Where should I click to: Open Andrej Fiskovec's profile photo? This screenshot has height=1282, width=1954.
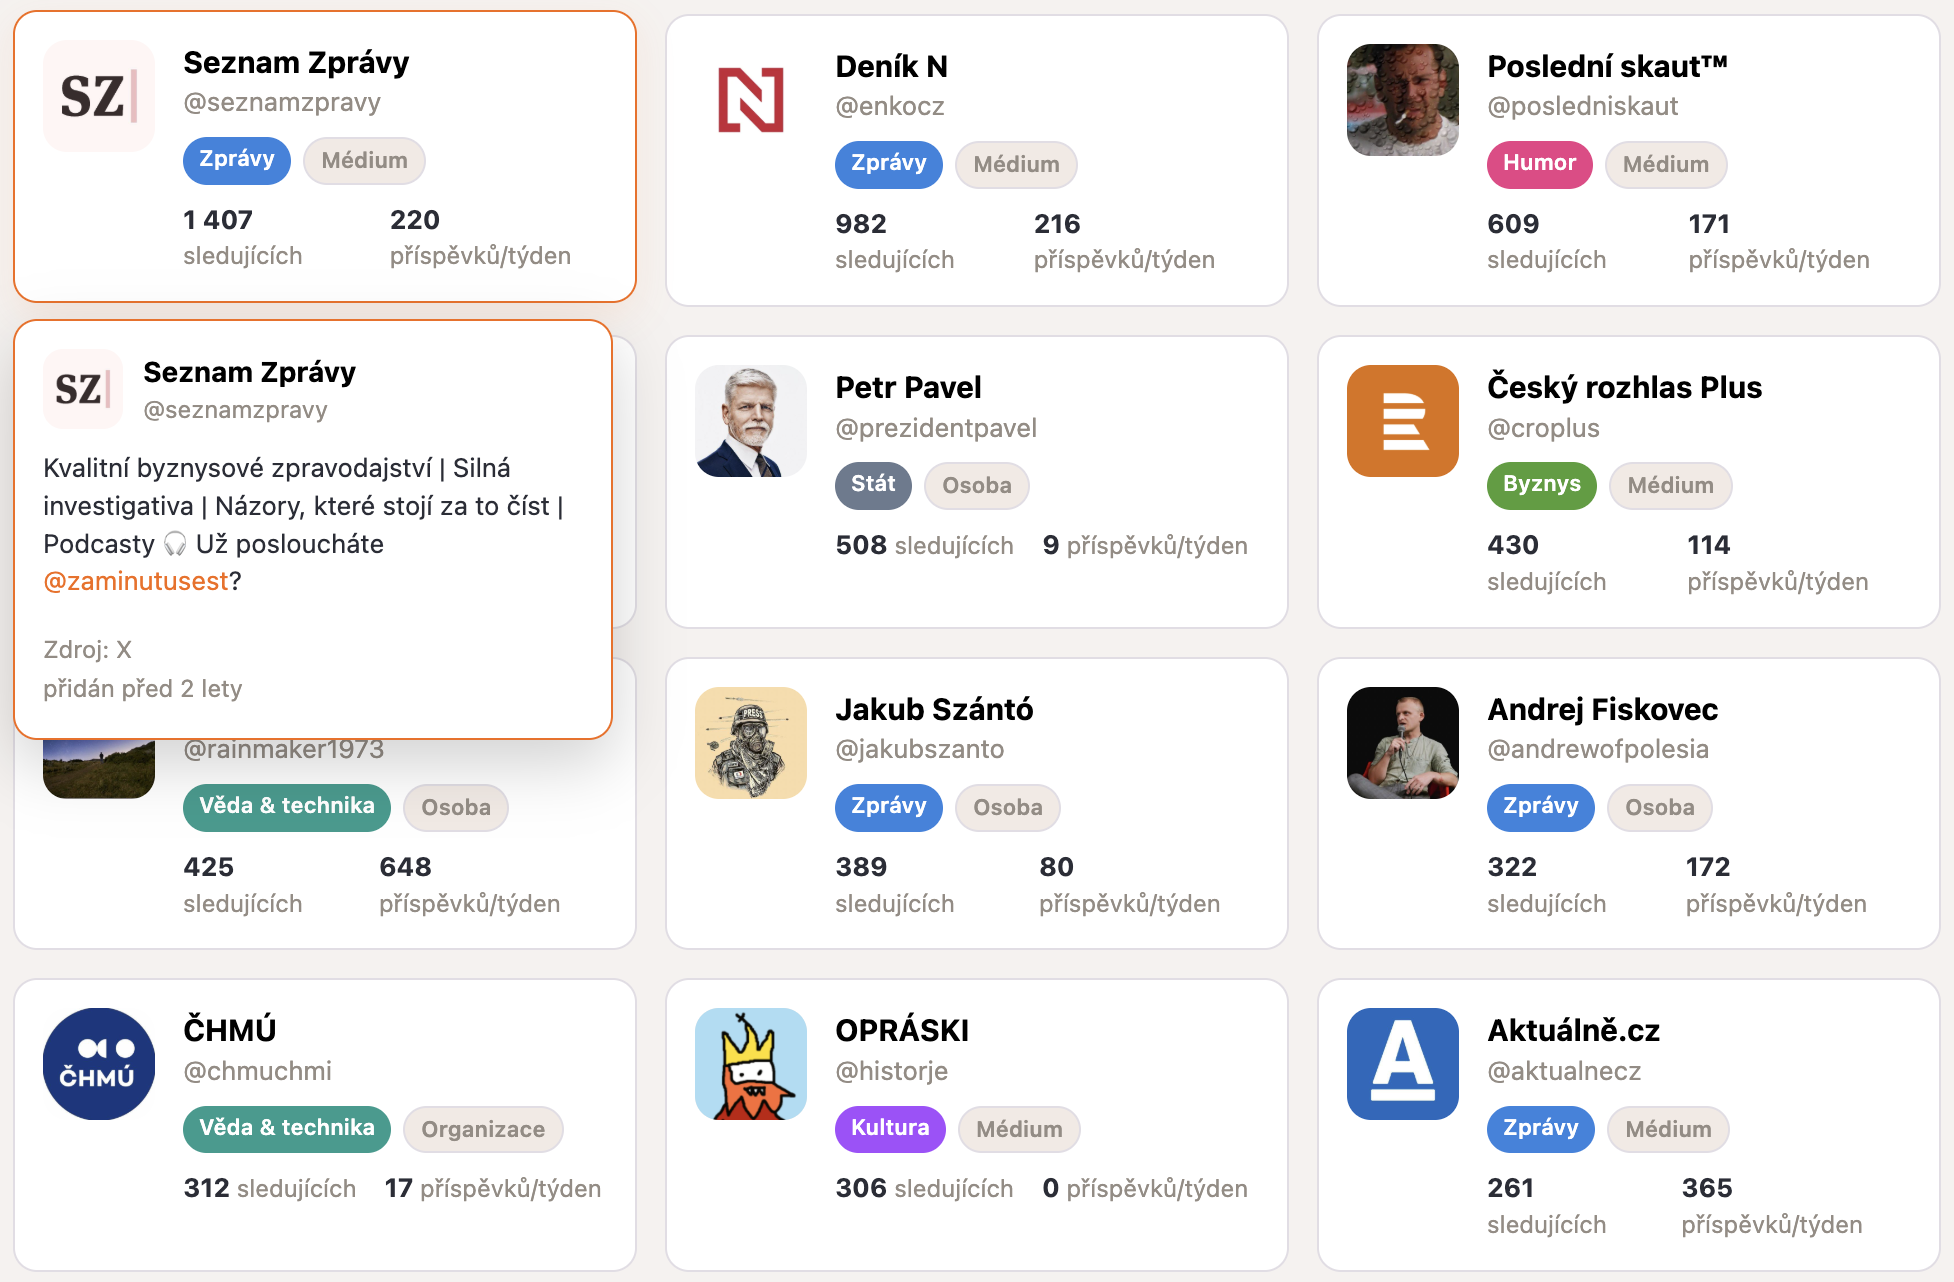click(x=1403, y=743)
